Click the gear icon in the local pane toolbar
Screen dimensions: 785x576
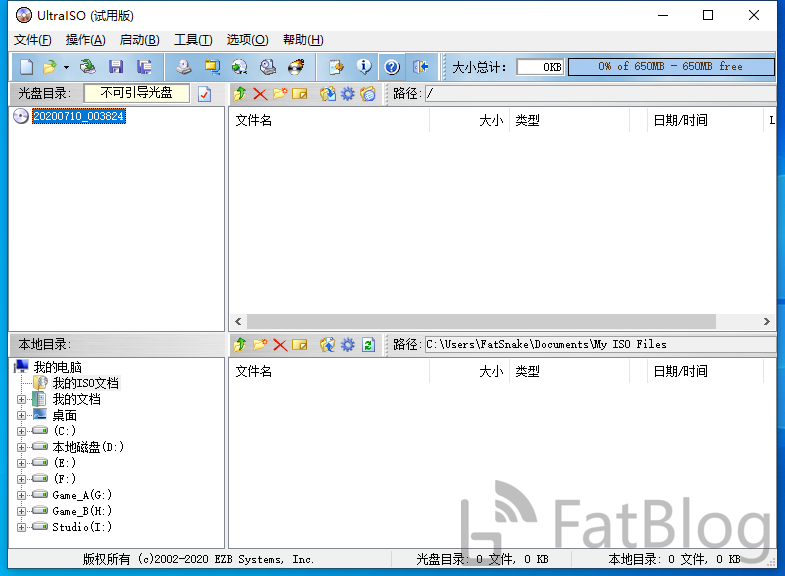pyautogui.click(x=347, y=344)
